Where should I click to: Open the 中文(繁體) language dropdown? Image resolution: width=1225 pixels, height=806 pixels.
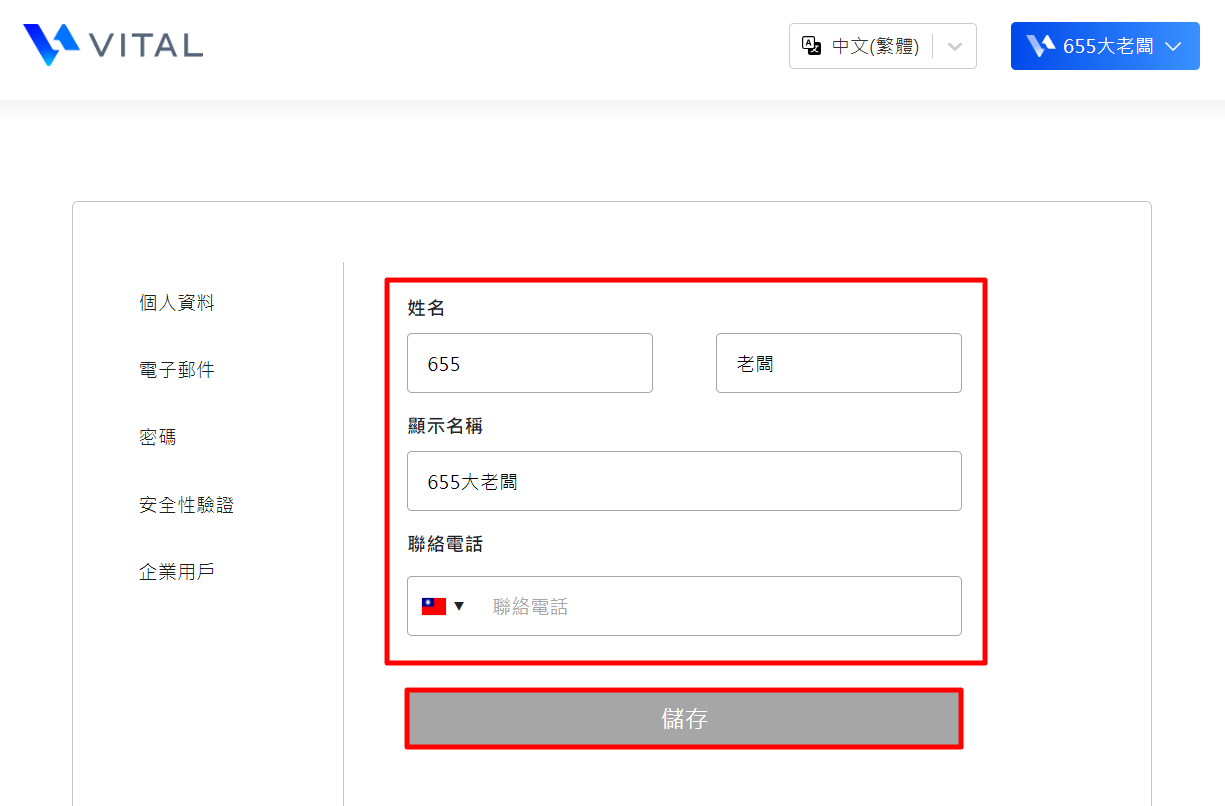tap(875, 46)
